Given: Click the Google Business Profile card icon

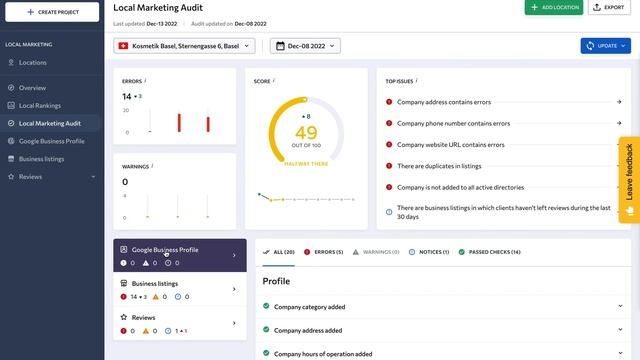Looking at the screenshot, I should point(124,249).
